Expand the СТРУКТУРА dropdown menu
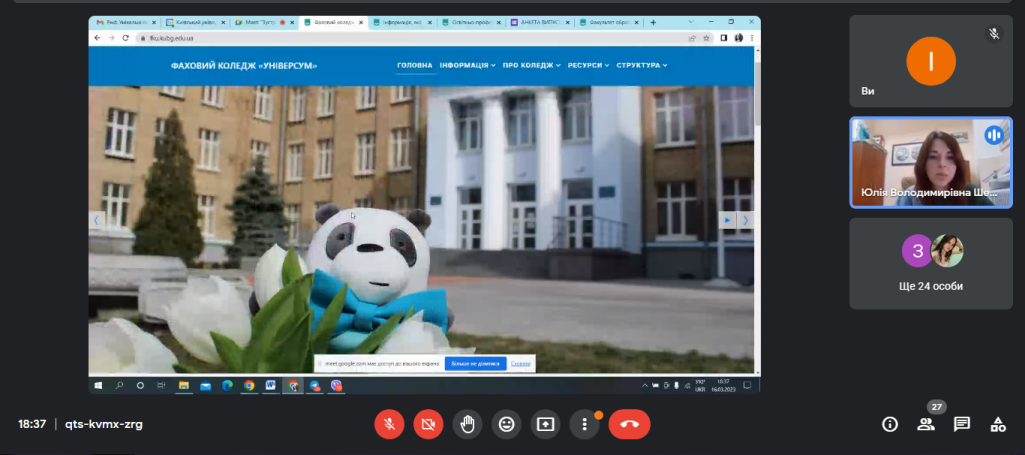1025x455 pixels. click(x=641, y=65)
